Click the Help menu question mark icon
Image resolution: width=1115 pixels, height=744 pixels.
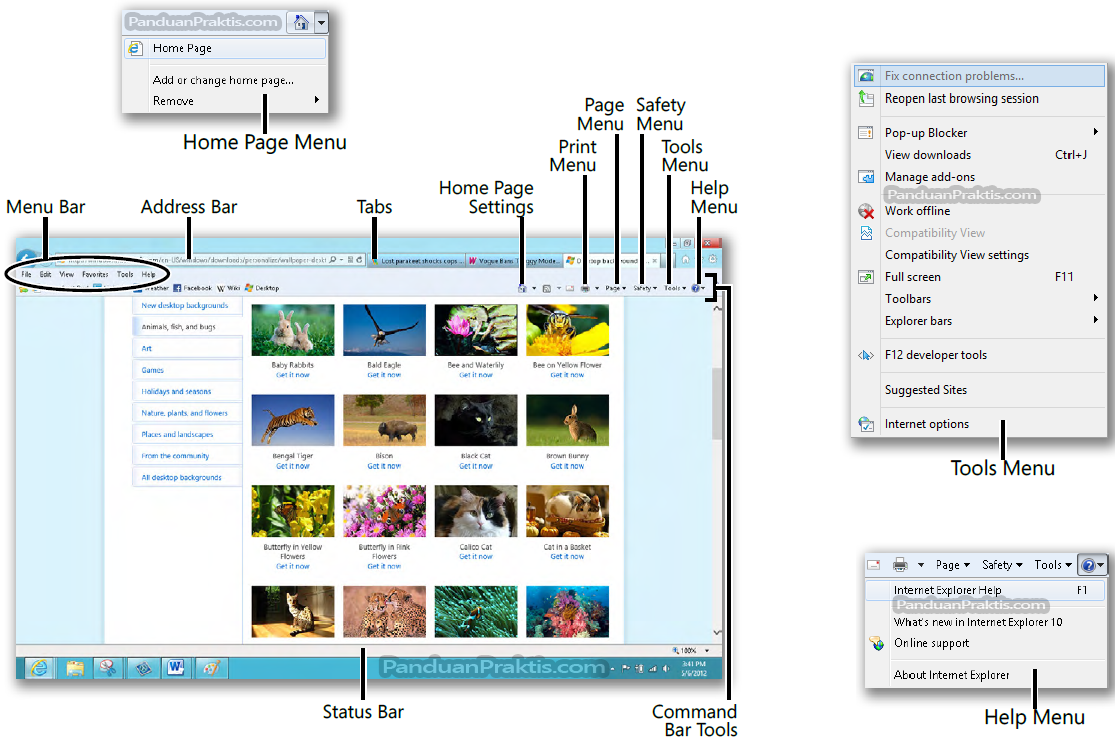pos(696,287)
